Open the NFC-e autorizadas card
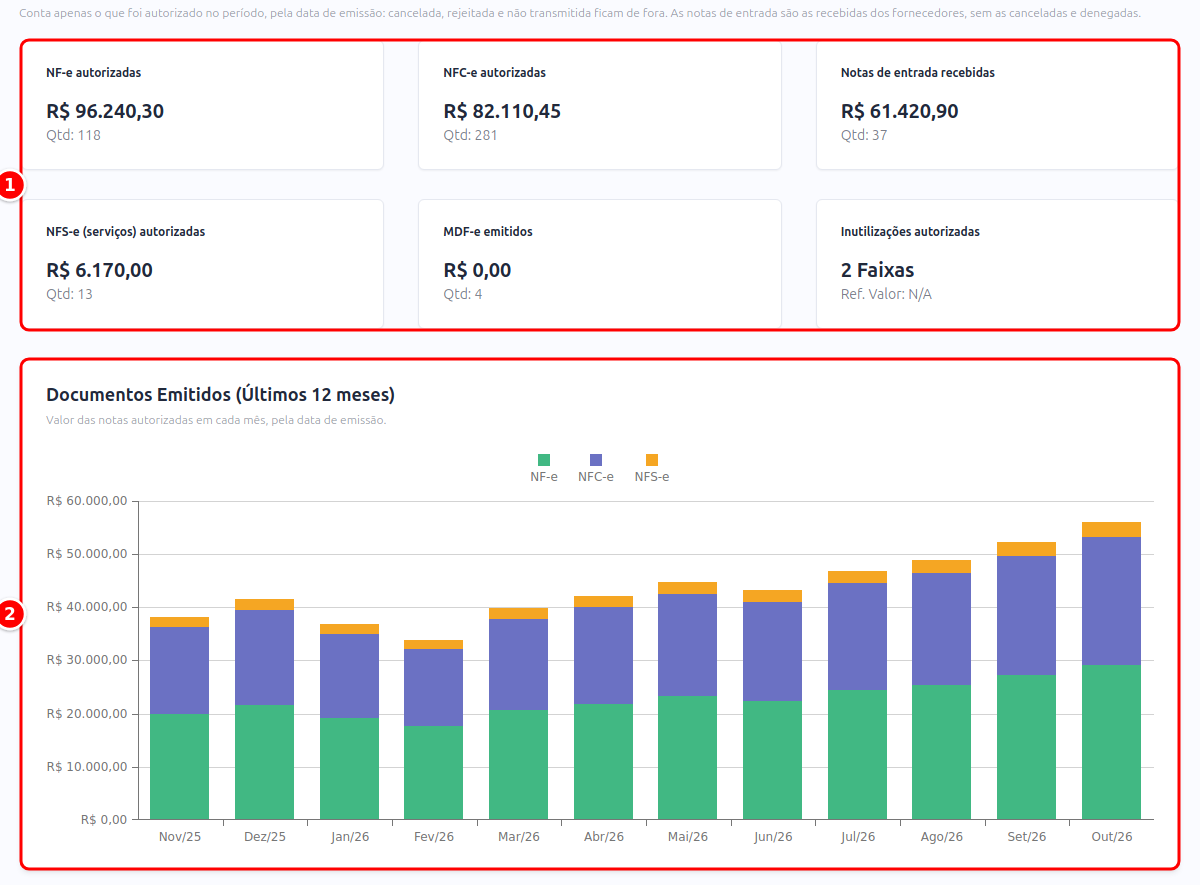This screenshot has width=1200, height=885. 600,105
